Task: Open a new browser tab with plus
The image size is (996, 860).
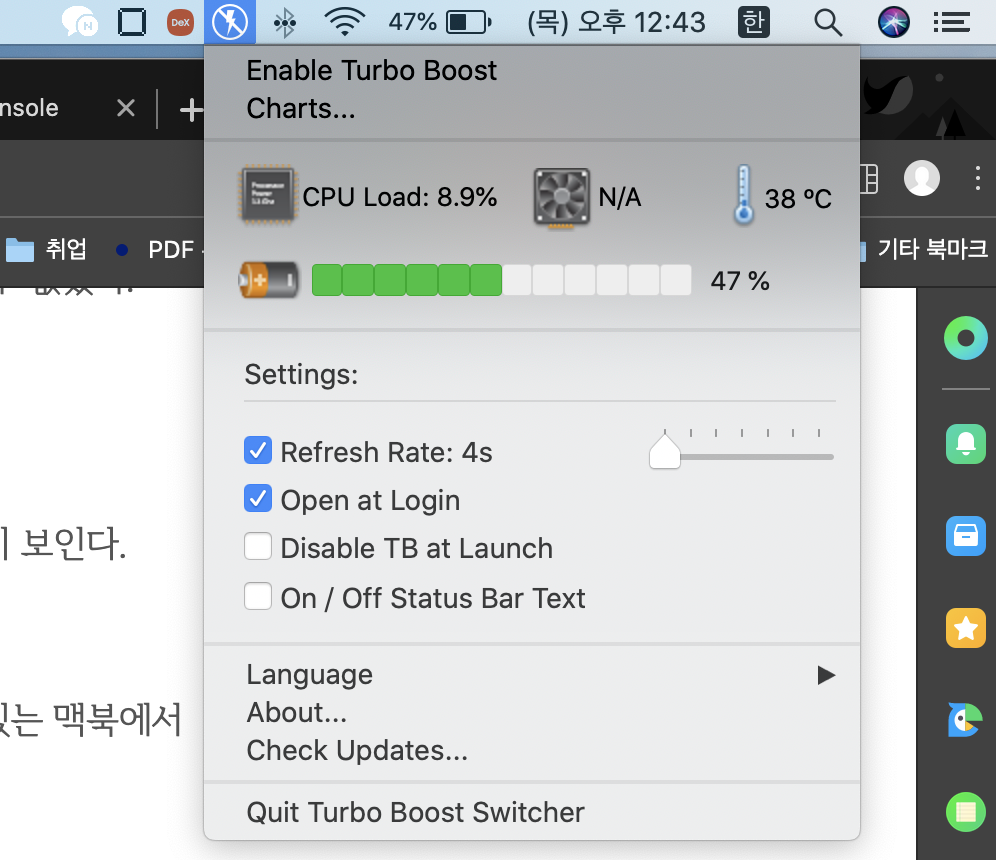Action: tap(191, 110)
